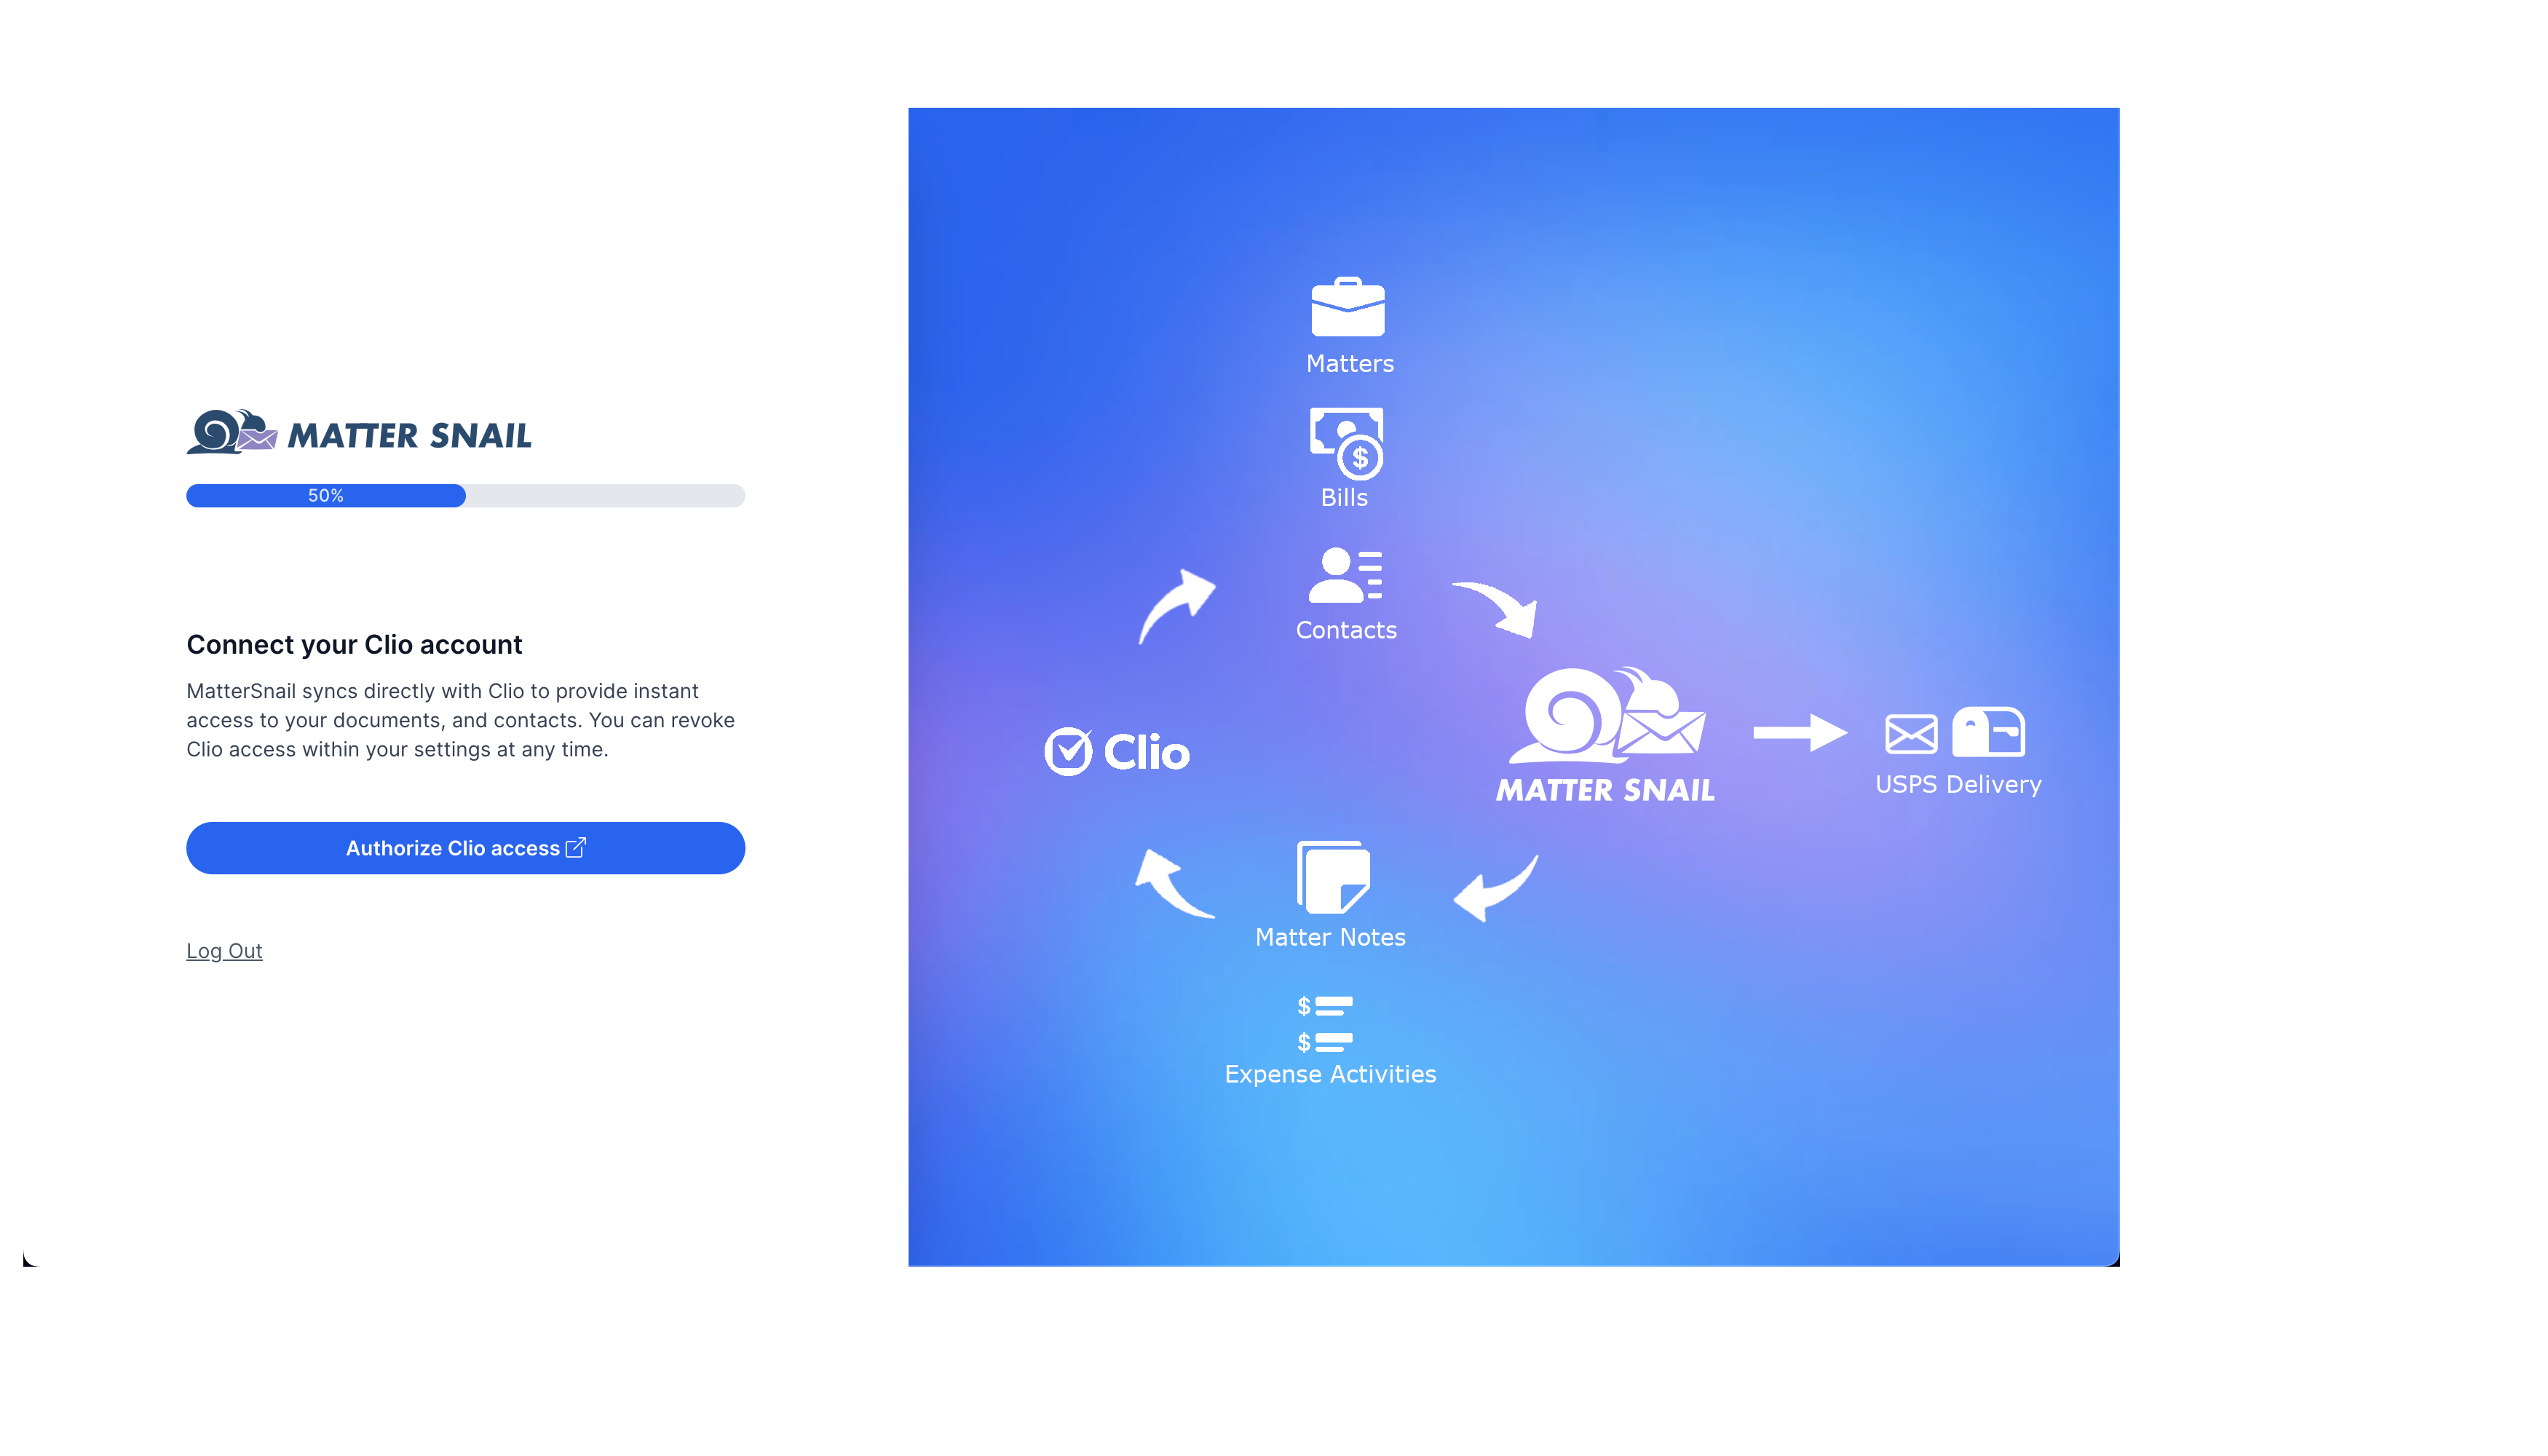Click the Contacts person icon
2548x1456 pixels.
tap(1345, 575)
